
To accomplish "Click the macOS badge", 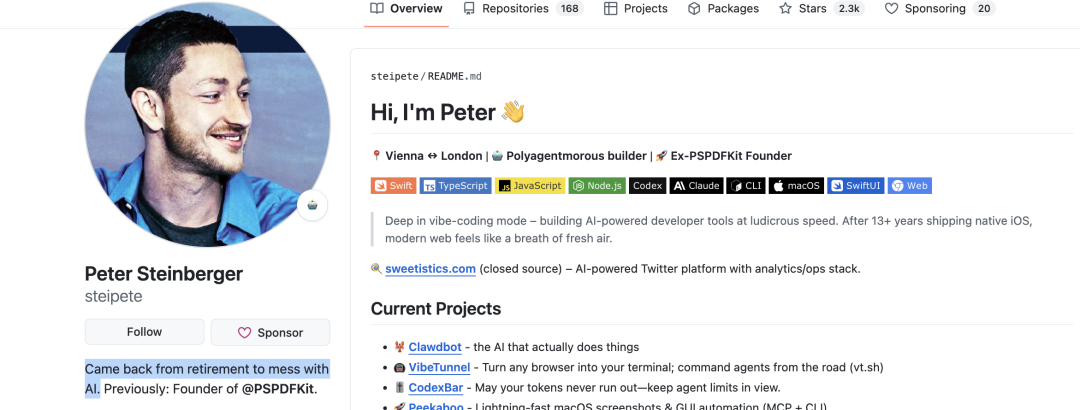I will pos(797,185).
